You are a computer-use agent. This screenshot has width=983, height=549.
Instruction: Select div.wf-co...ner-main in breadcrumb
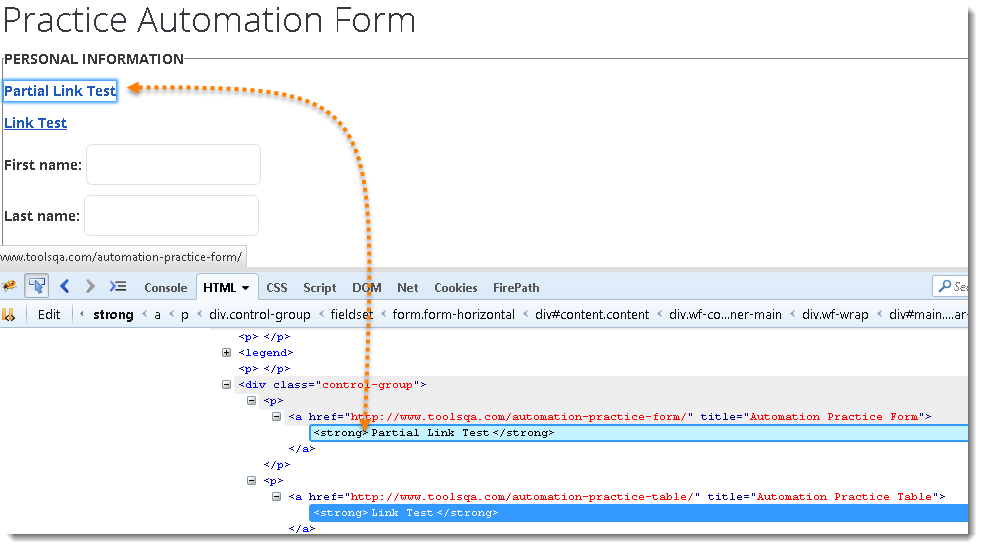click(725, 315)
